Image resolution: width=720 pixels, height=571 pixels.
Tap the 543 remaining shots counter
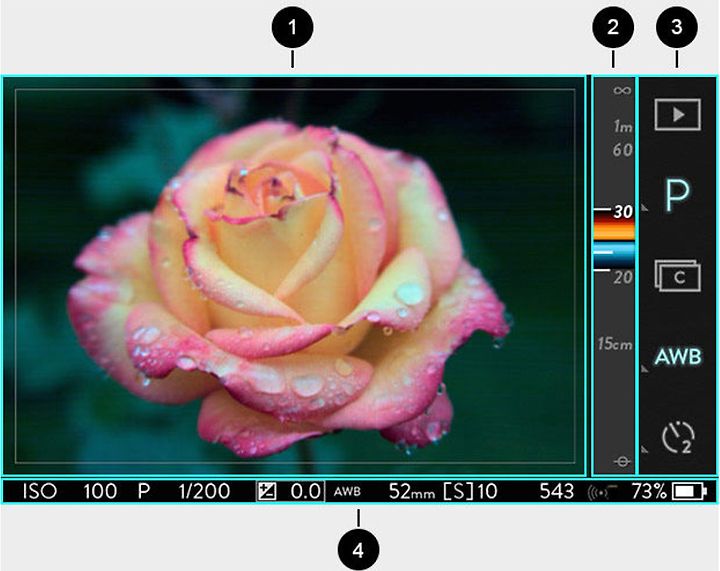(x=557, y=492)
